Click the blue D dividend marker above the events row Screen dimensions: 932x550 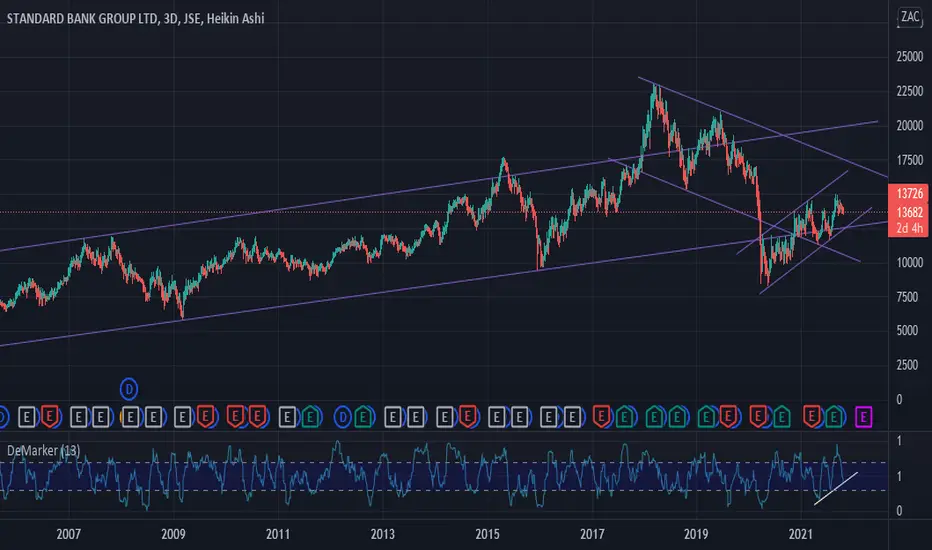tap(129, 389)
